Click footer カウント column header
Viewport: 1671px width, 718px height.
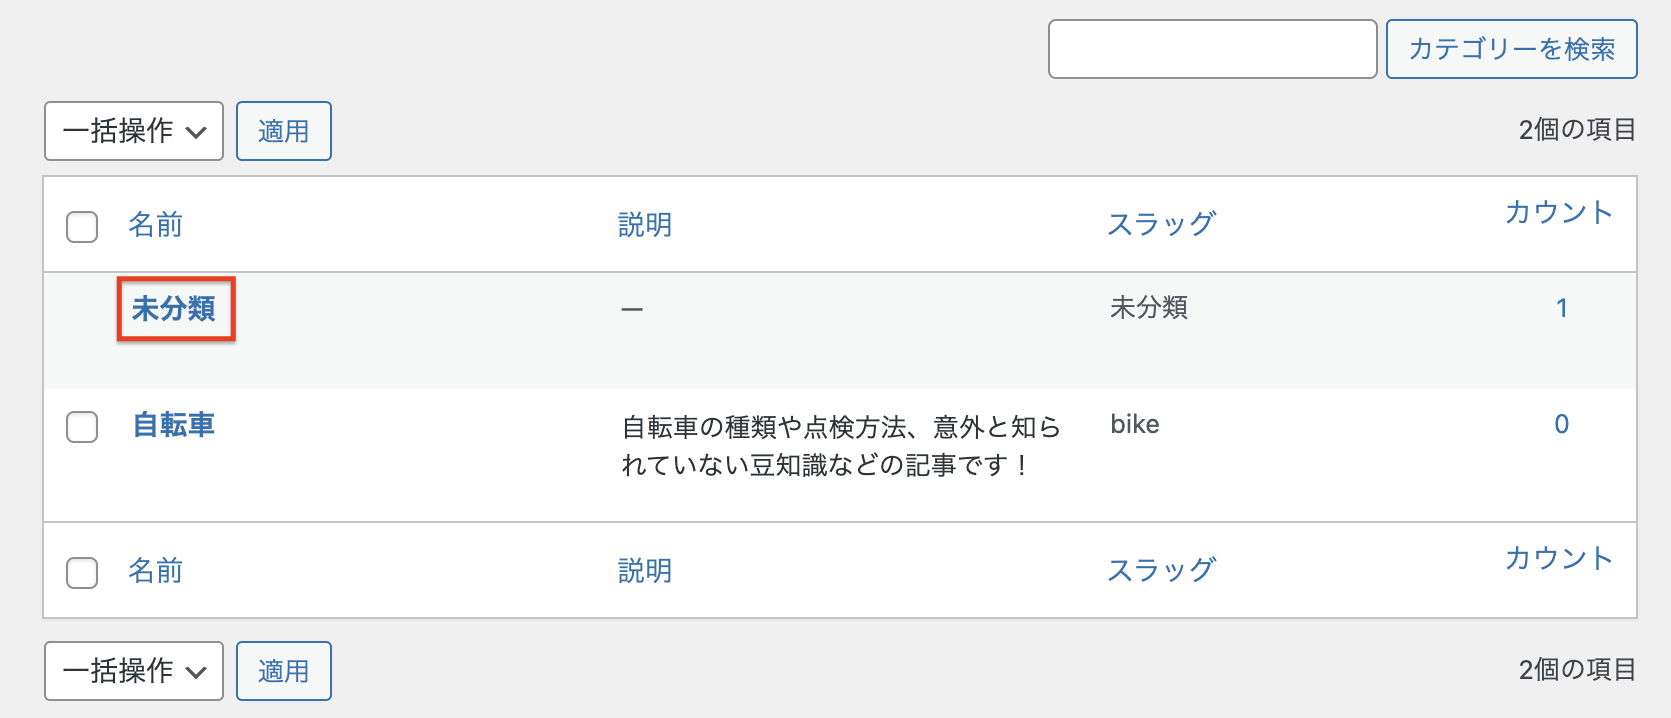(x=1558, y=559)
